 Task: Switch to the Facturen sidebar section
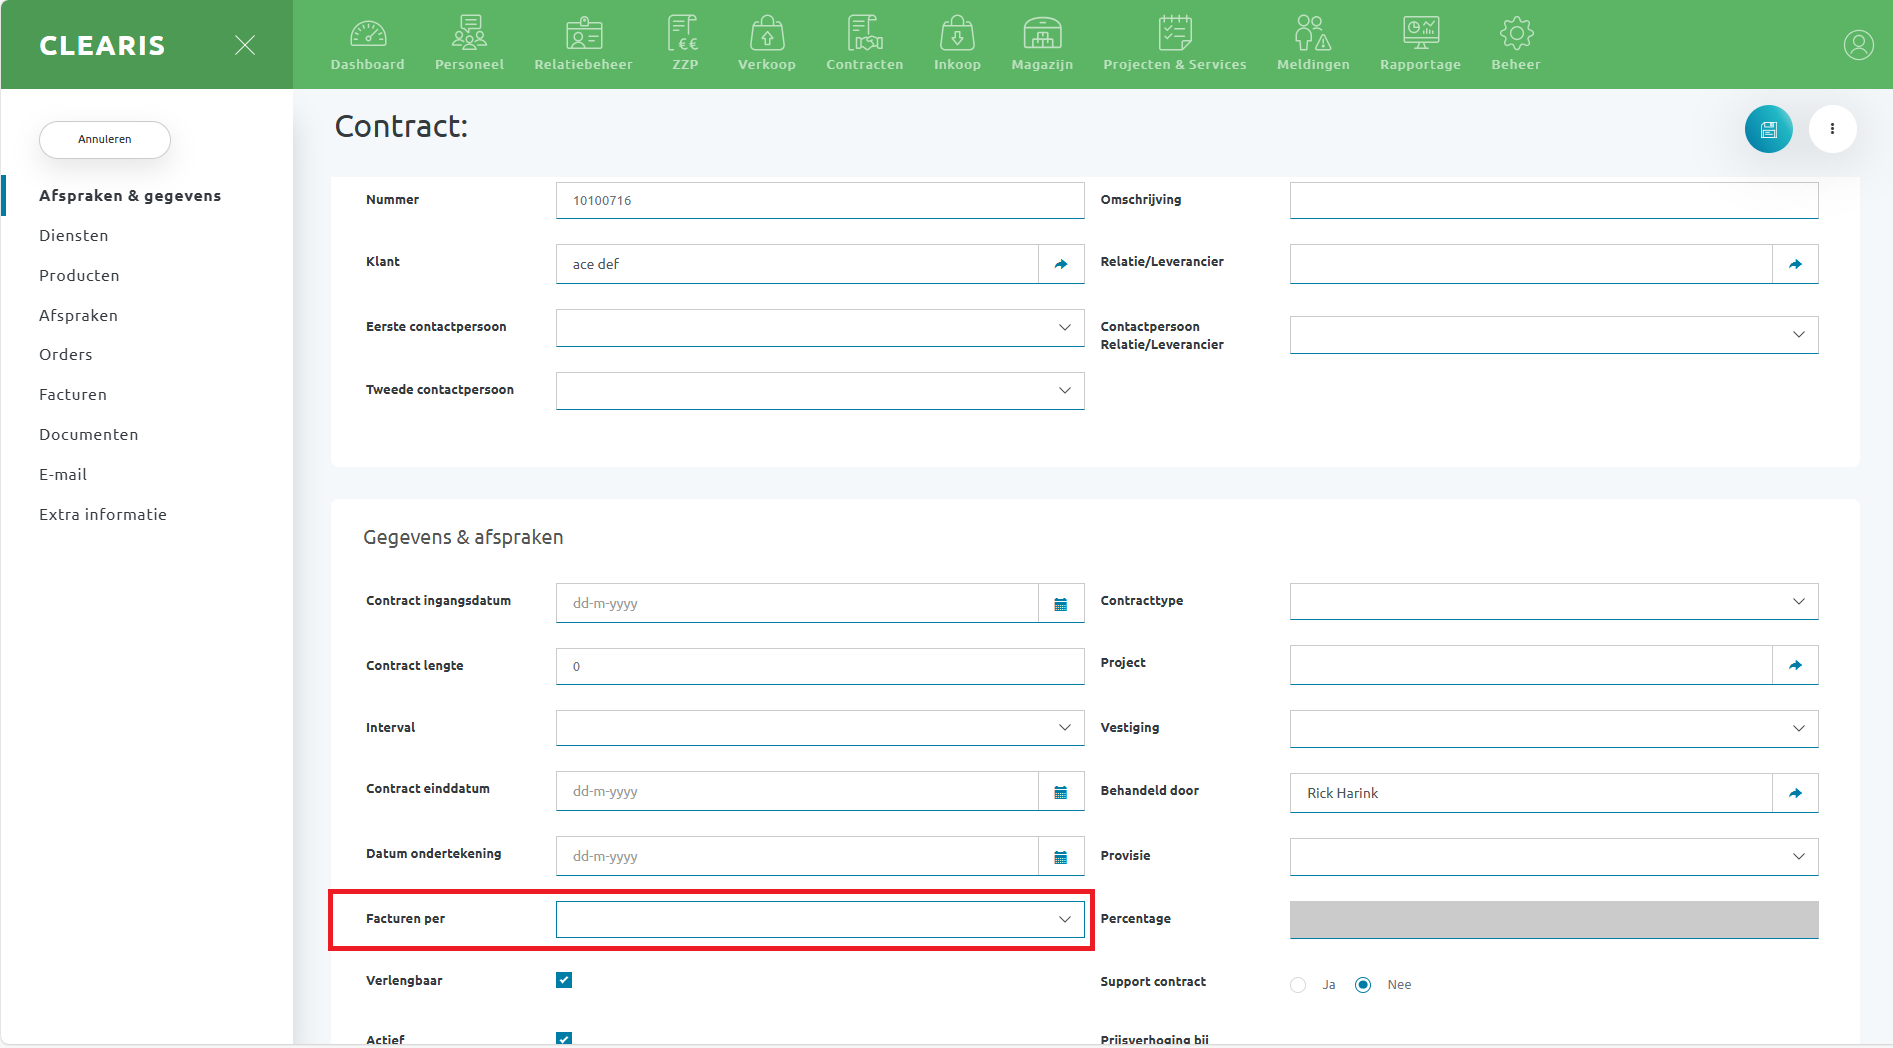(73, 395)
